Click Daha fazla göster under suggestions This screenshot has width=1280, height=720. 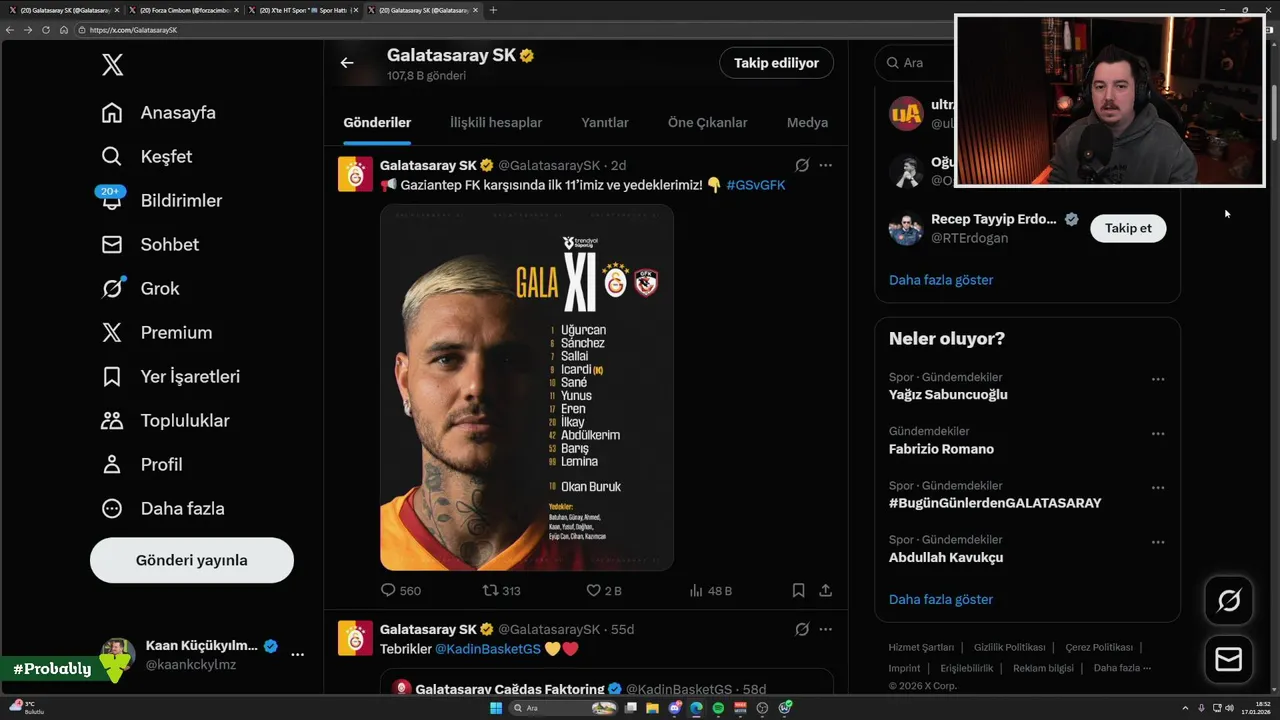click(941, 280)
